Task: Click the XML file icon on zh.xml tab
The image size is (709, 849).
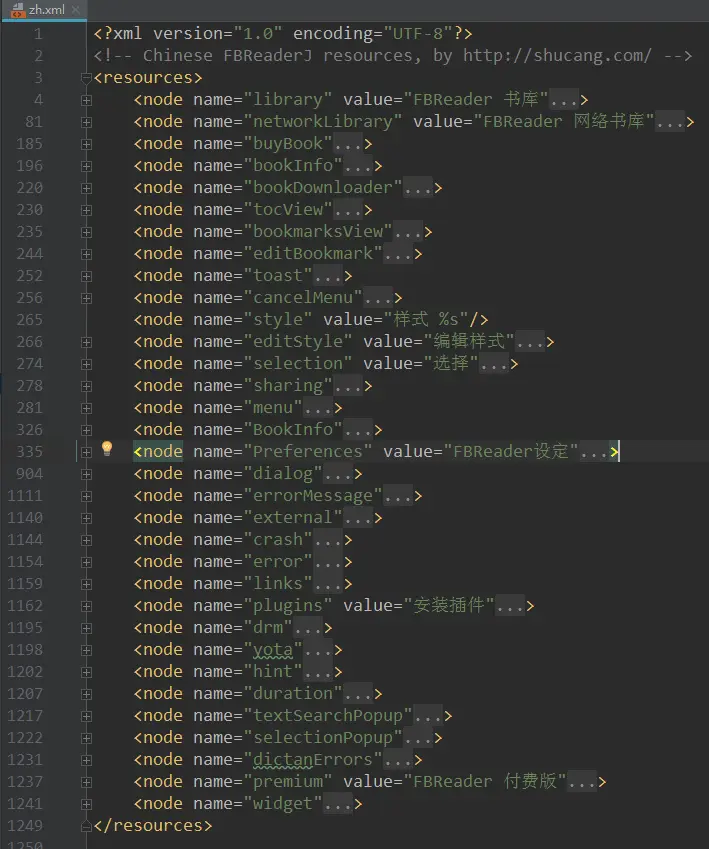Action: pos(18,10)
